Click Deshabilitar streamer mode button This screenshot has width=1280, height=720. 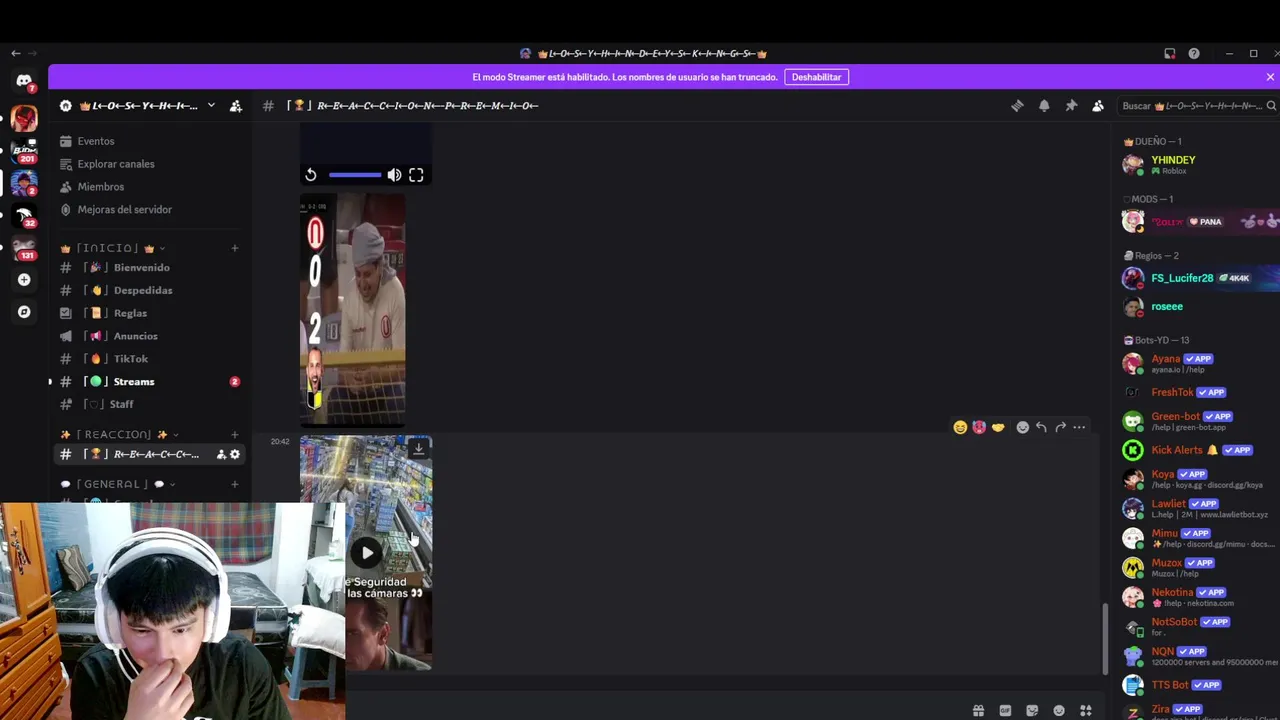pos(816,77)
